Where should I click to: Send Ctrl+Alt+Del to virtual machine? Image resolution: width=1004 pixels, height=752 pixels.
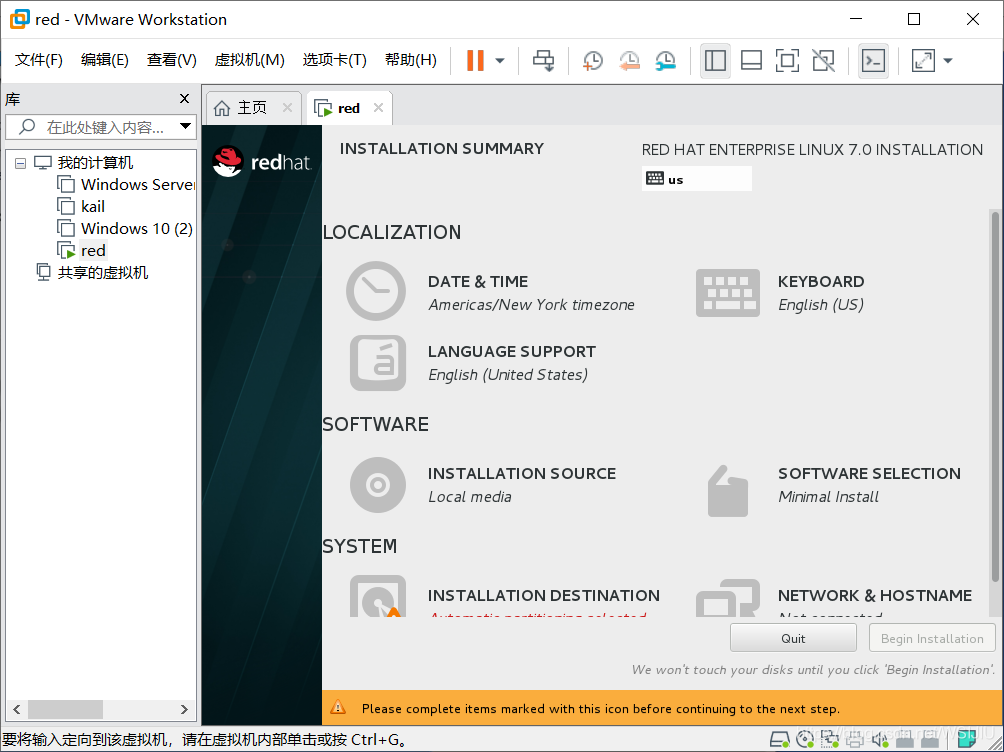[x=544, y=61]
